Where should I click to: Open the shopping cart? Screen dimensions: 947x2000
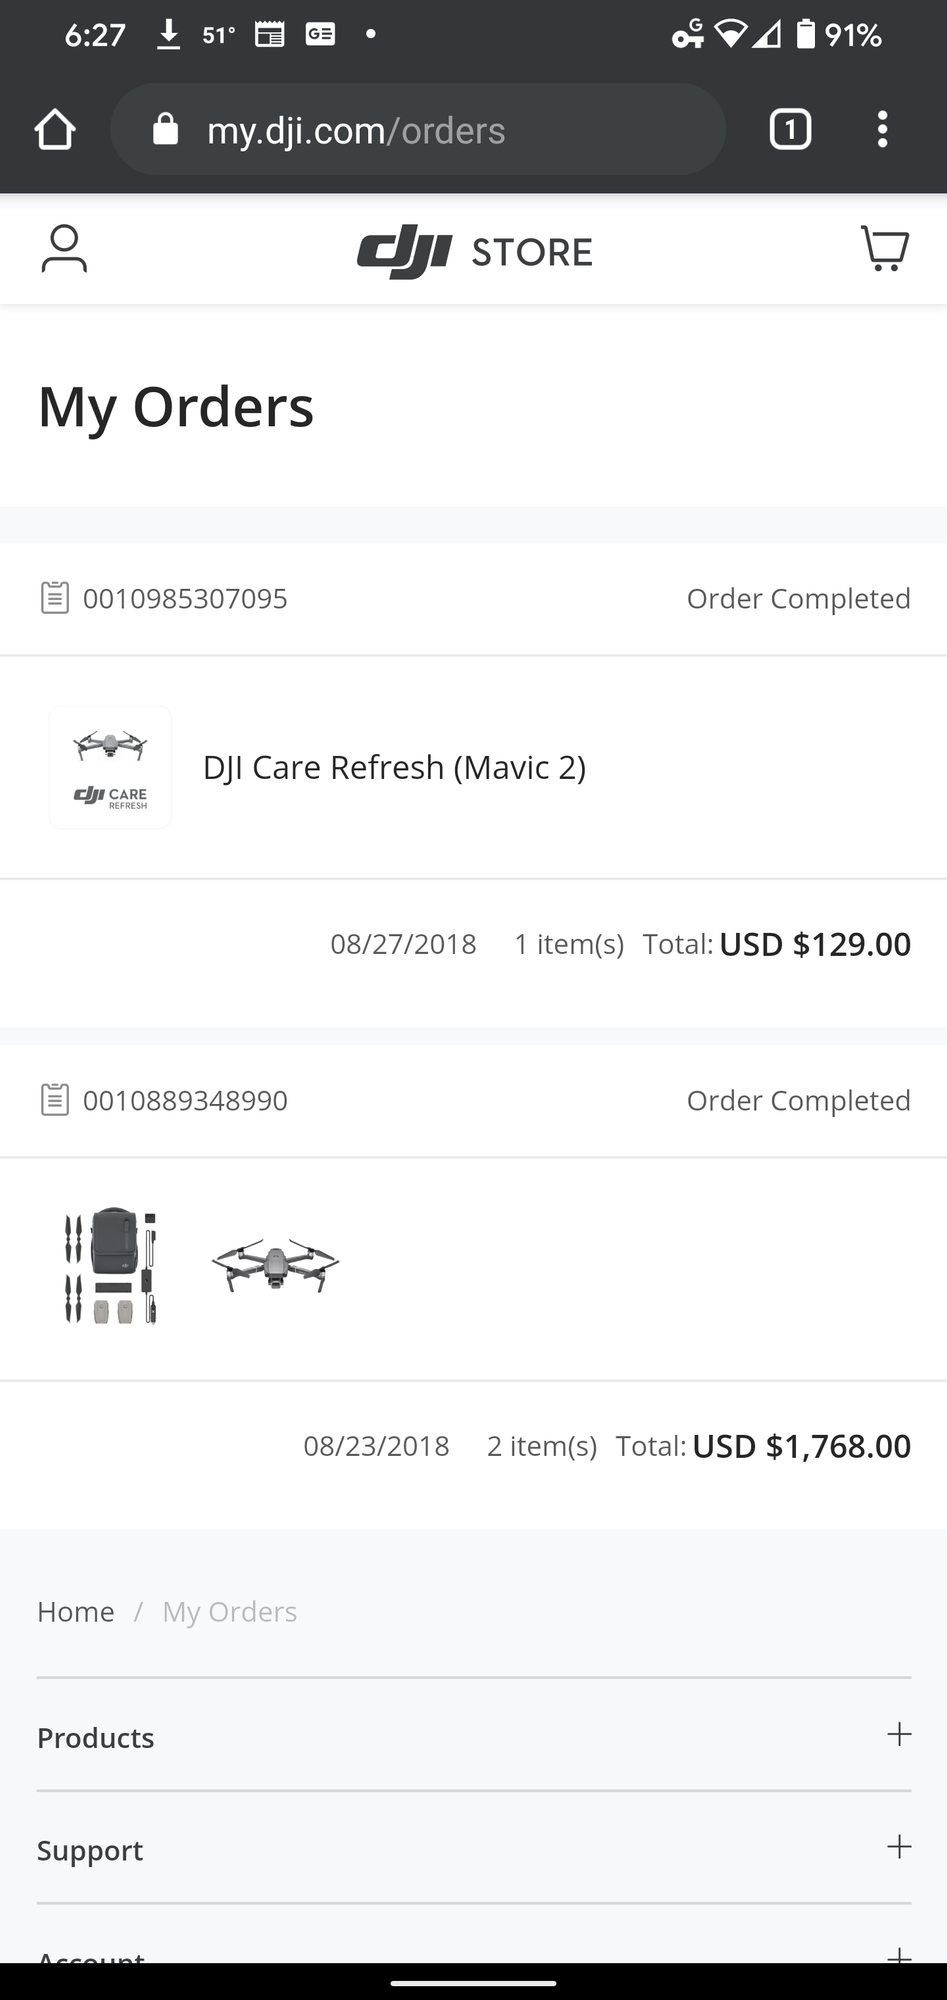point(885,249)
